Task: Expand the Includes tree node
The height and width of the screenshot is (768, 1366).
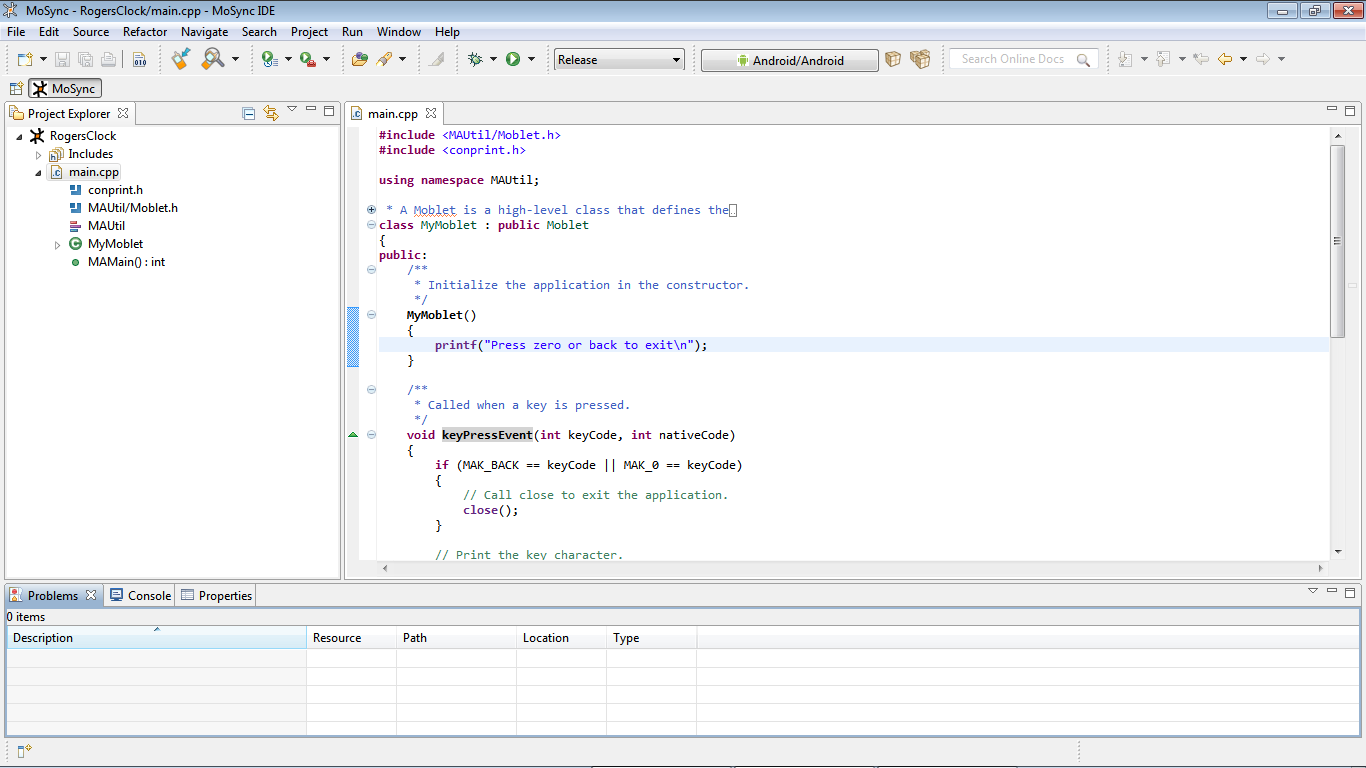Action: [38, 154]
